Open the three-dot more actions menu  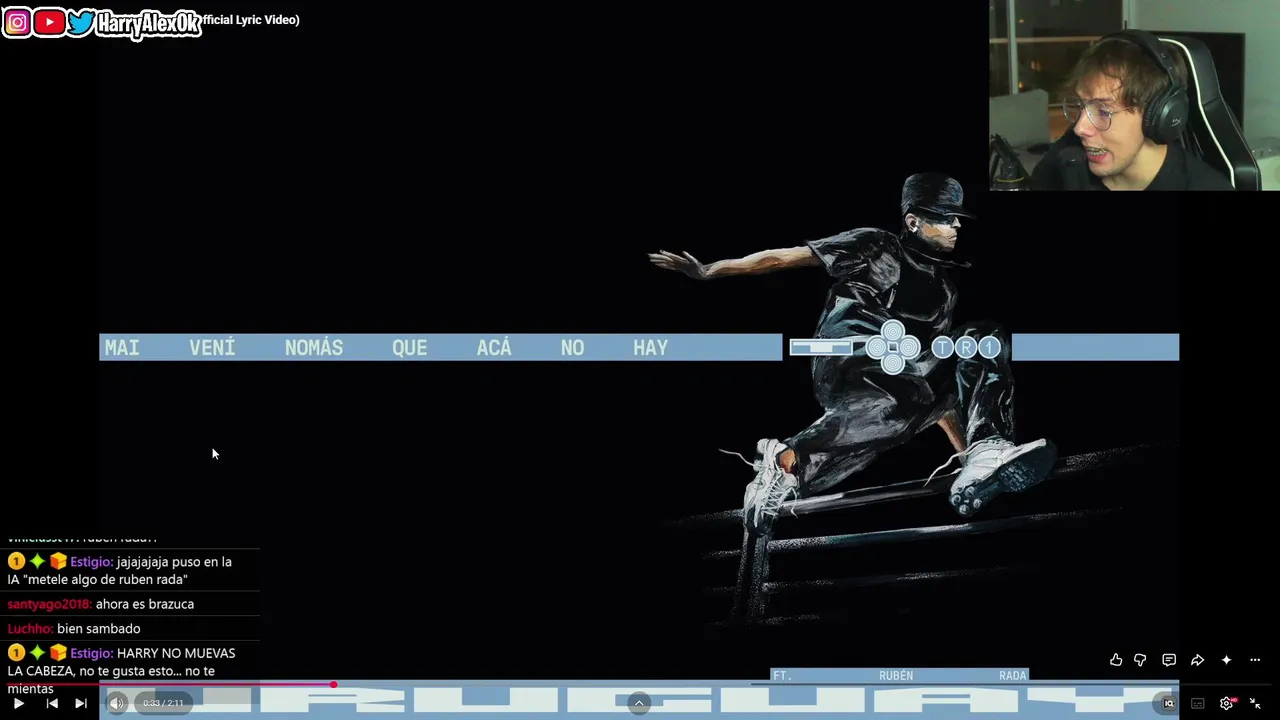(x=1255, y=660)
